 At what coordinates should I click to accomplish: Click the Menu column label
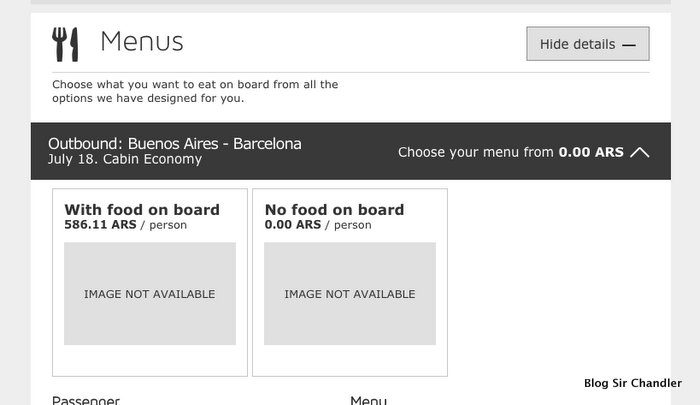pos(368,400)
